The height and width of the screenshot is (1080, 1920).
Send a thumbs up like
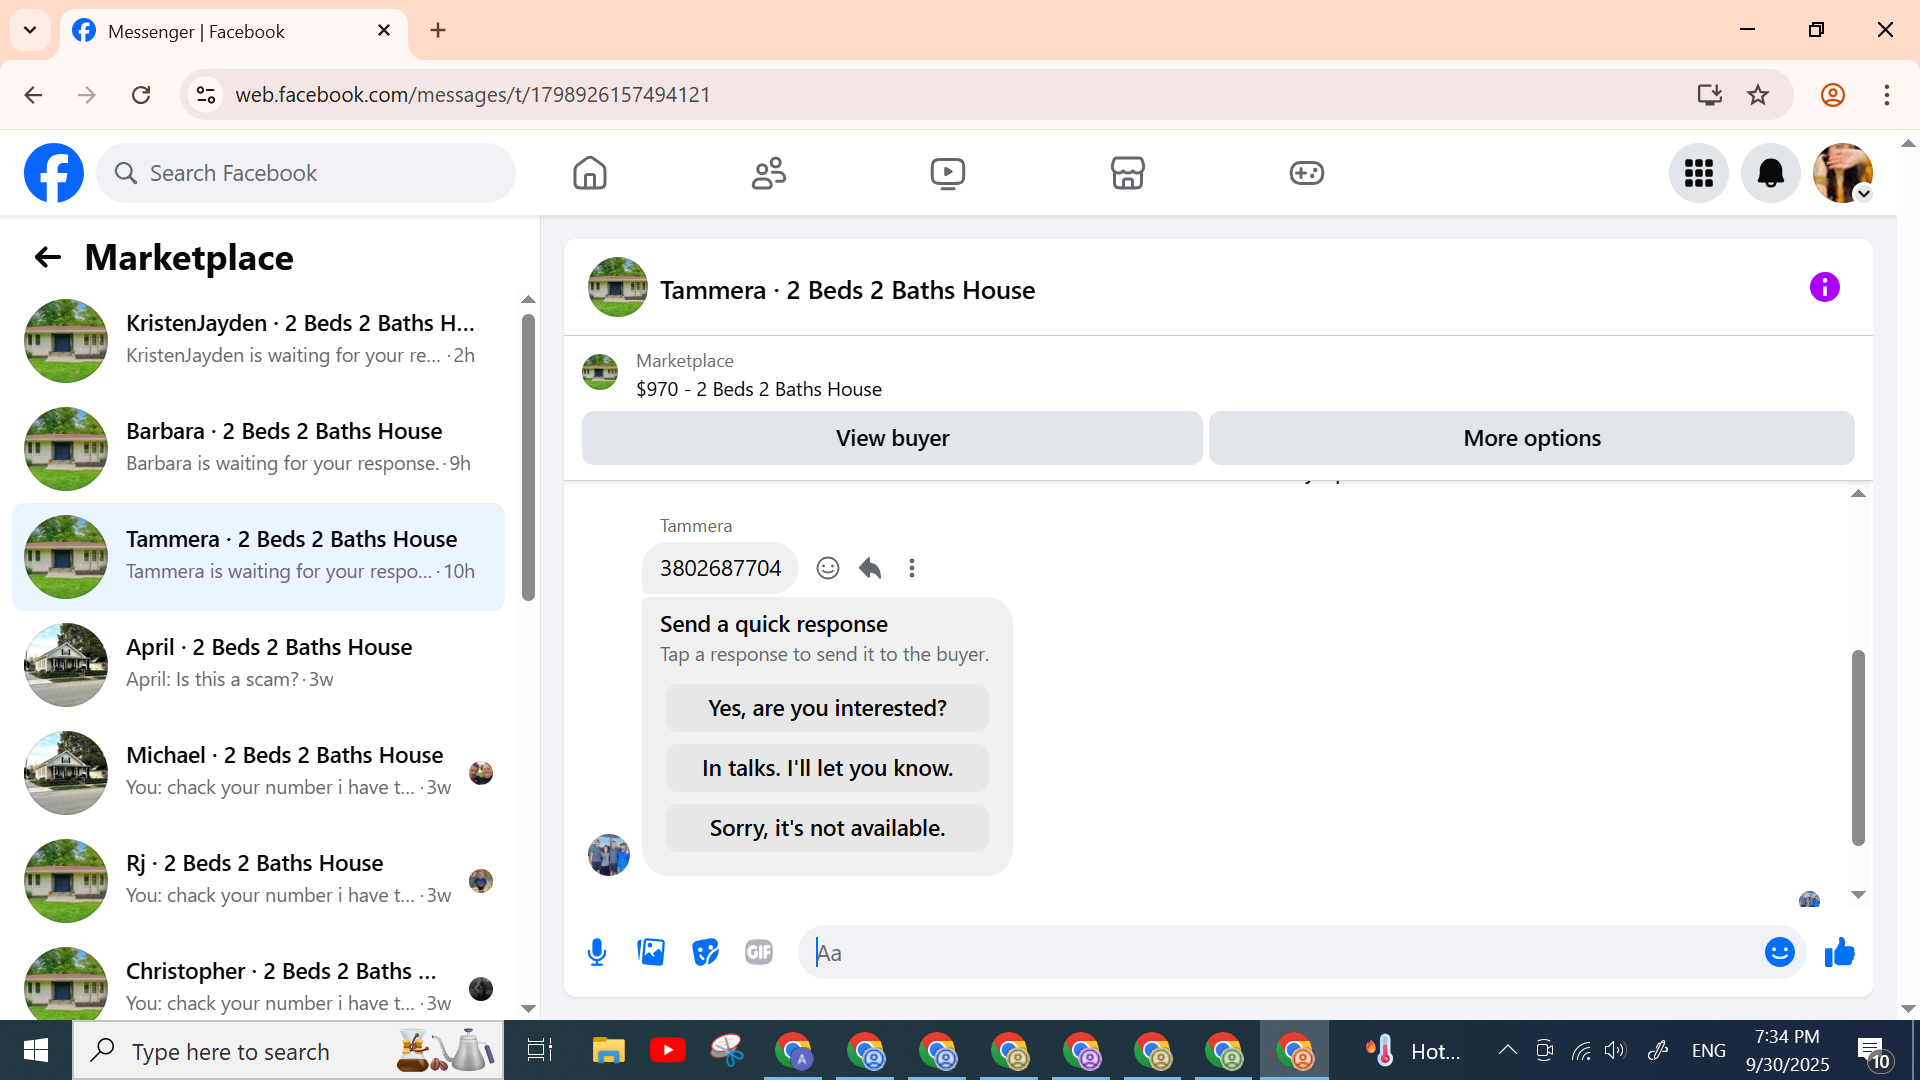(x=1839, y=952)
